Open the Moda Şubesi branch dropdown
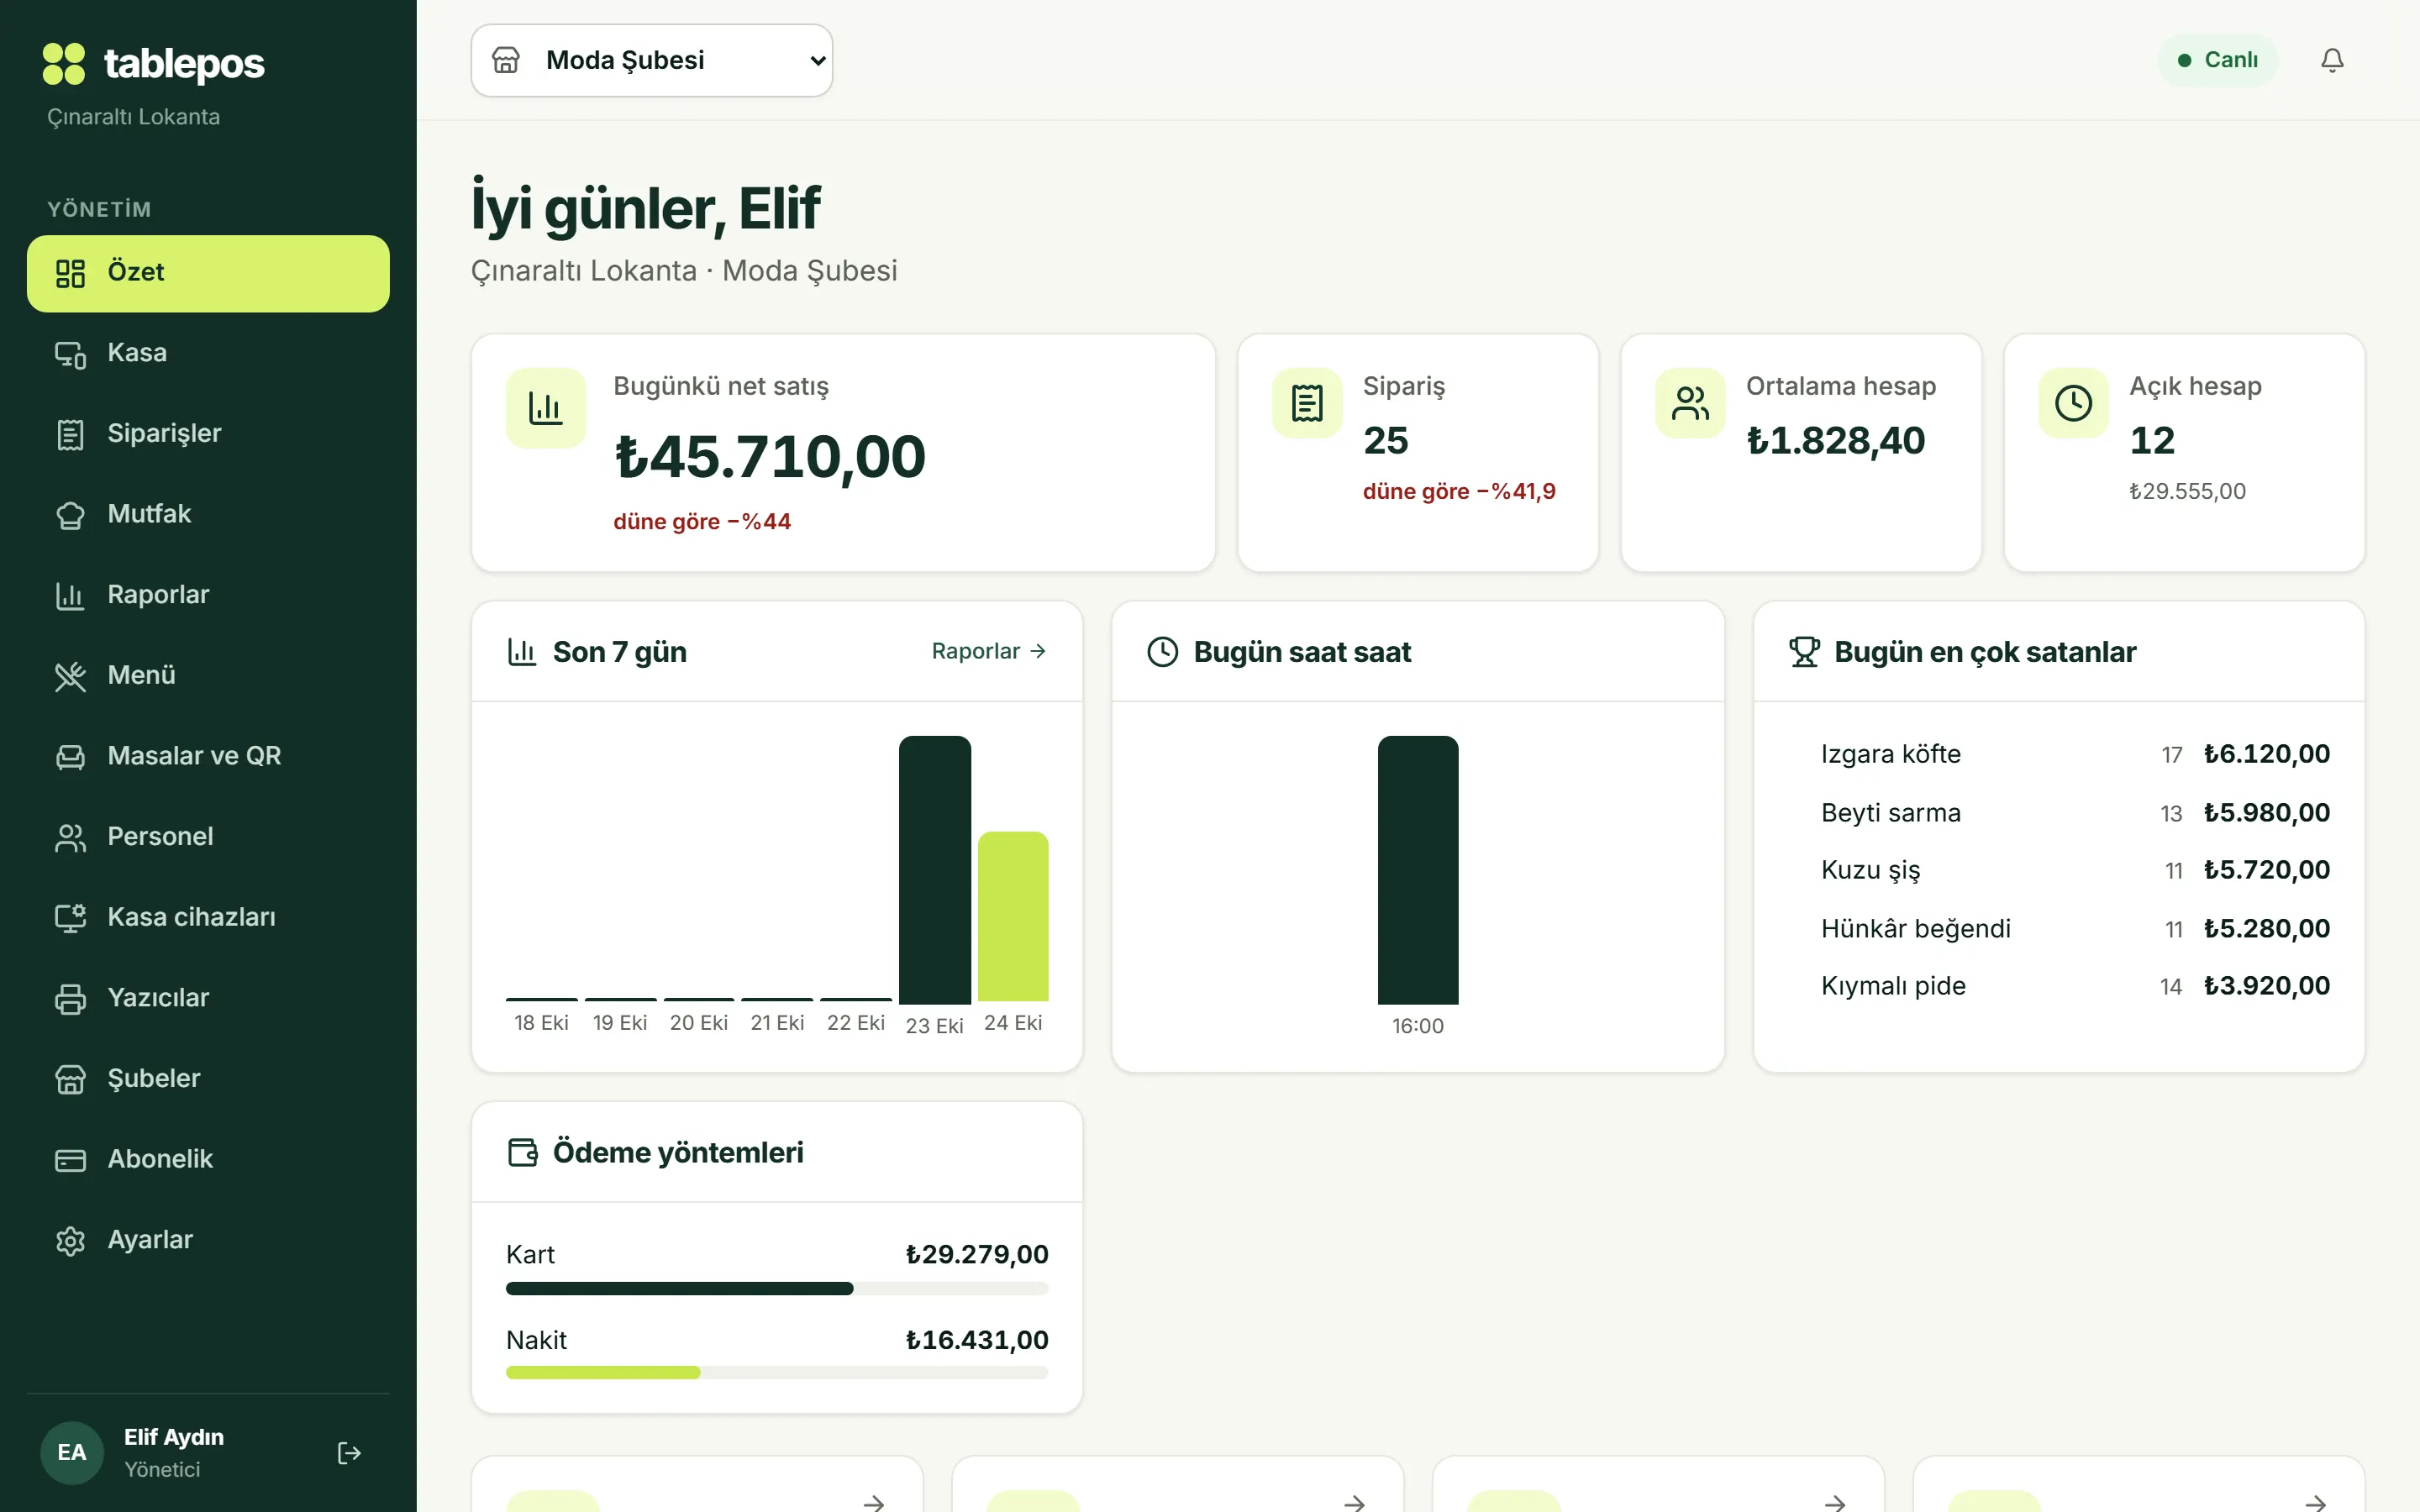 click(x=652, y=60)
